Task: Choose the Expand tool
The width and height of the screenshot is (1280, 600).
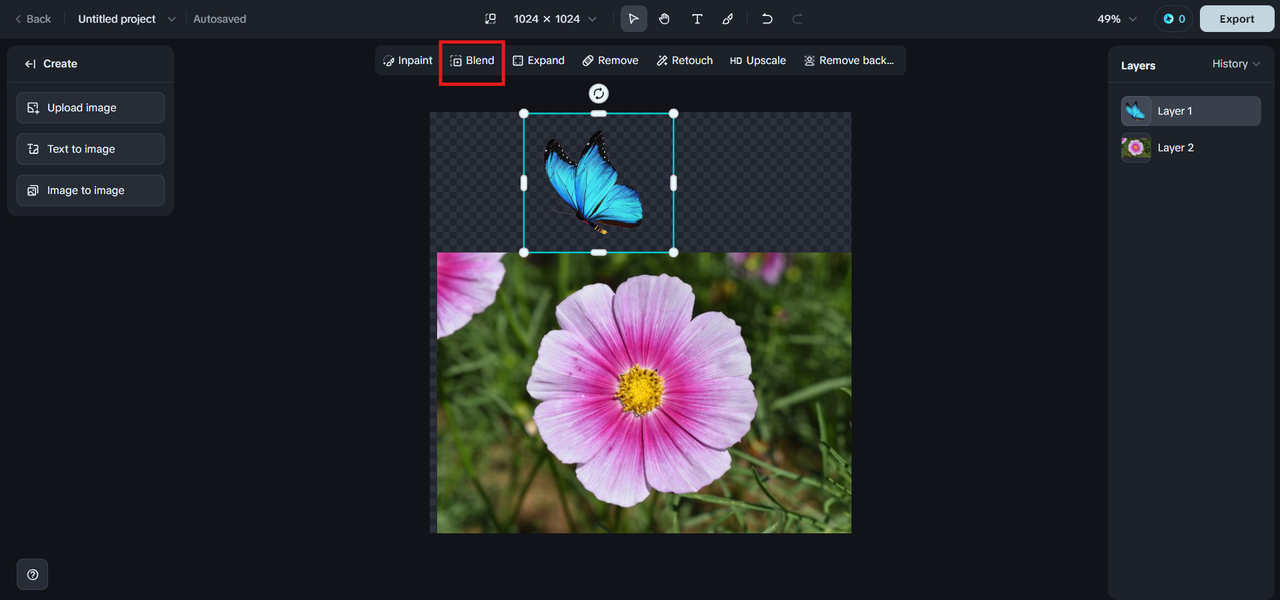Action: tap(538, 60)
